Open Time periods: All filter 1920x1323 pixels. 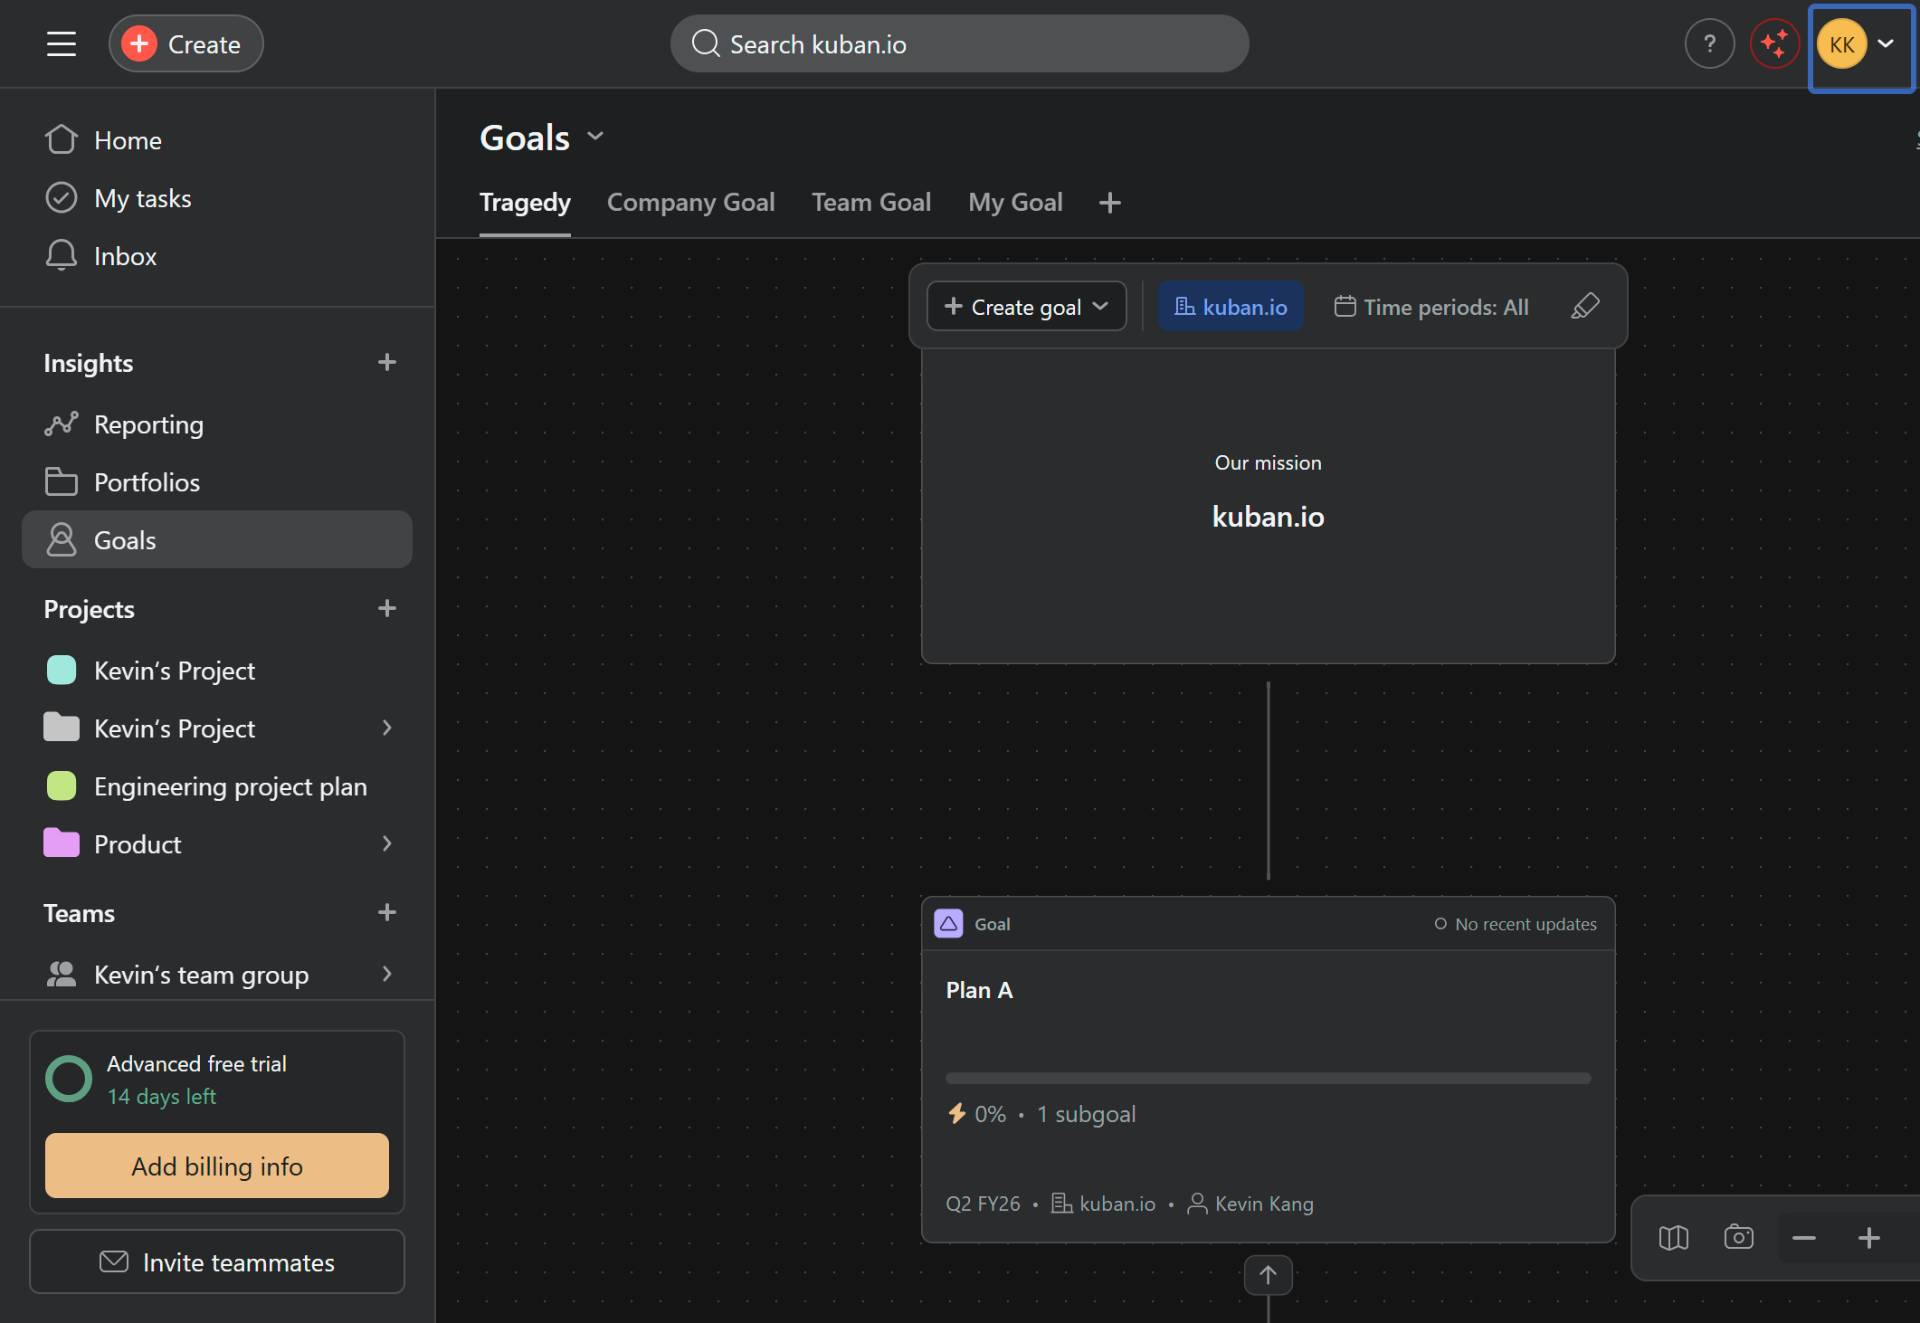pyautogui.click(x=1431, y=306)
